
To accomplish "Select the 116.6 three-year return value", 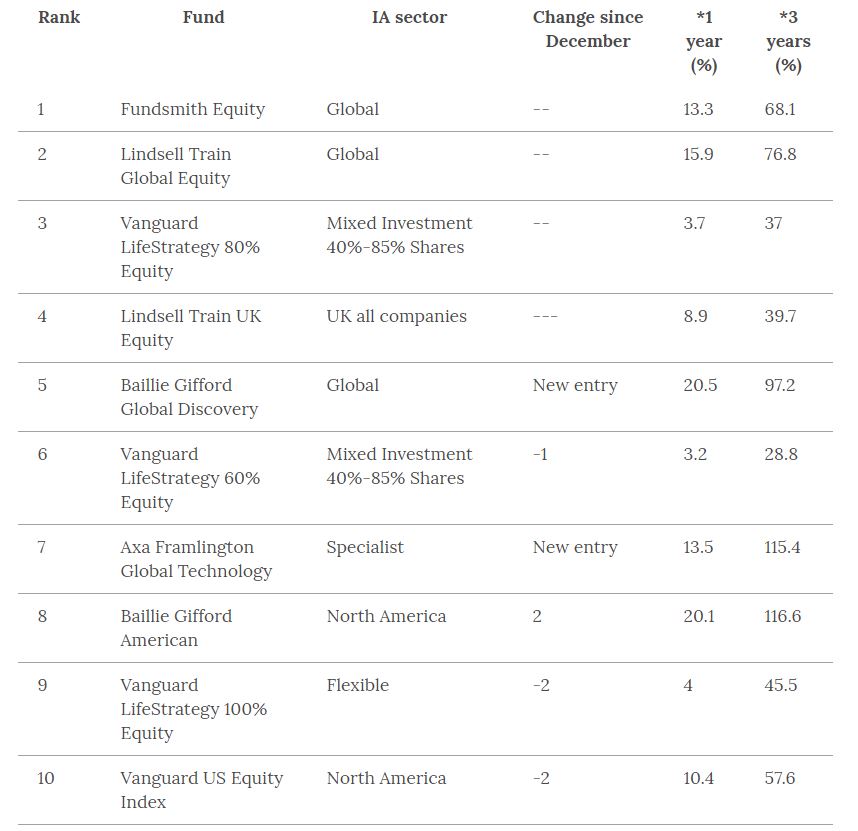I will [x=782, y=616].
